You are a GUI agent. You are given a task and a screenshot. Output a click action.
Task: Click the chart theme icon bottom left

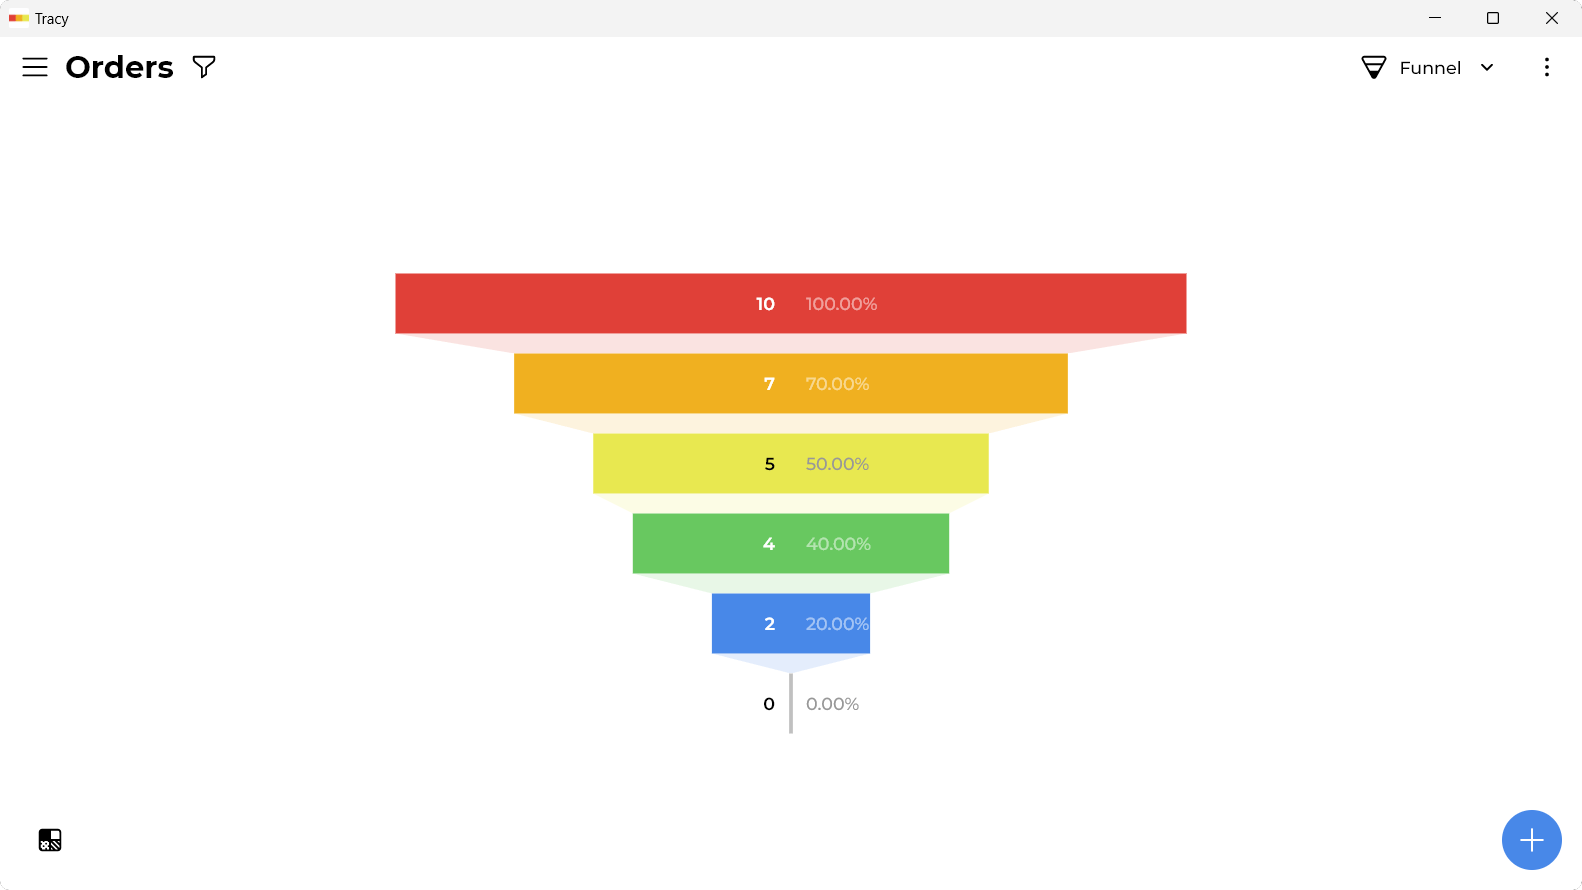(50, 840)
